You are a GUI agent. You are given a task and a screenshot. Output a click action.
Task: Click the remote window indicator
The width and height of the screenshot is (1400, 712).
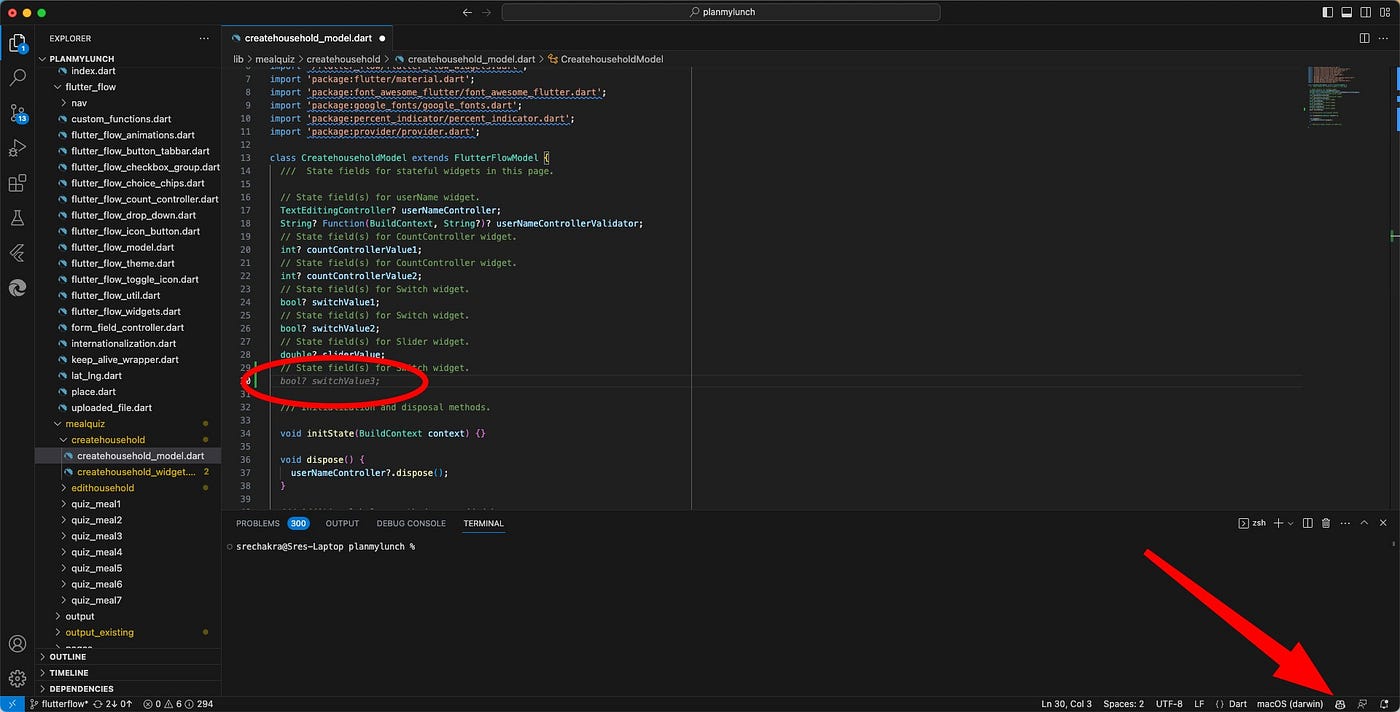coord(11,704)
